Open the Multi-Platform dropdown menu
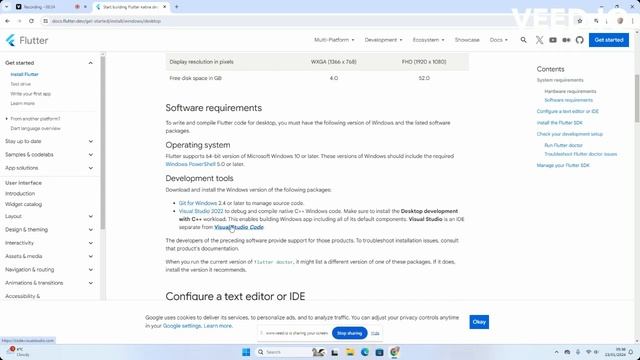The image size is (640, 360). click(334, 40)
